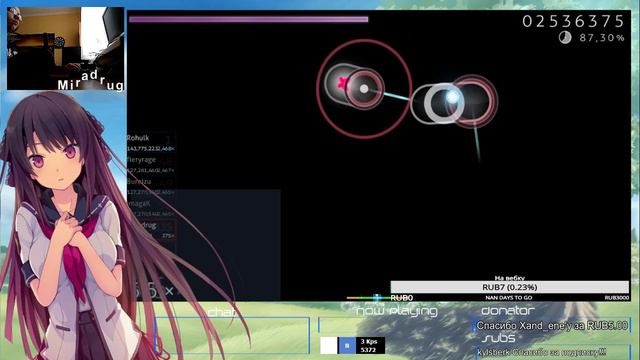Click the Miradrug name on webcam
640x360 pixels.
pyautogui.click(x=90, y=80)
